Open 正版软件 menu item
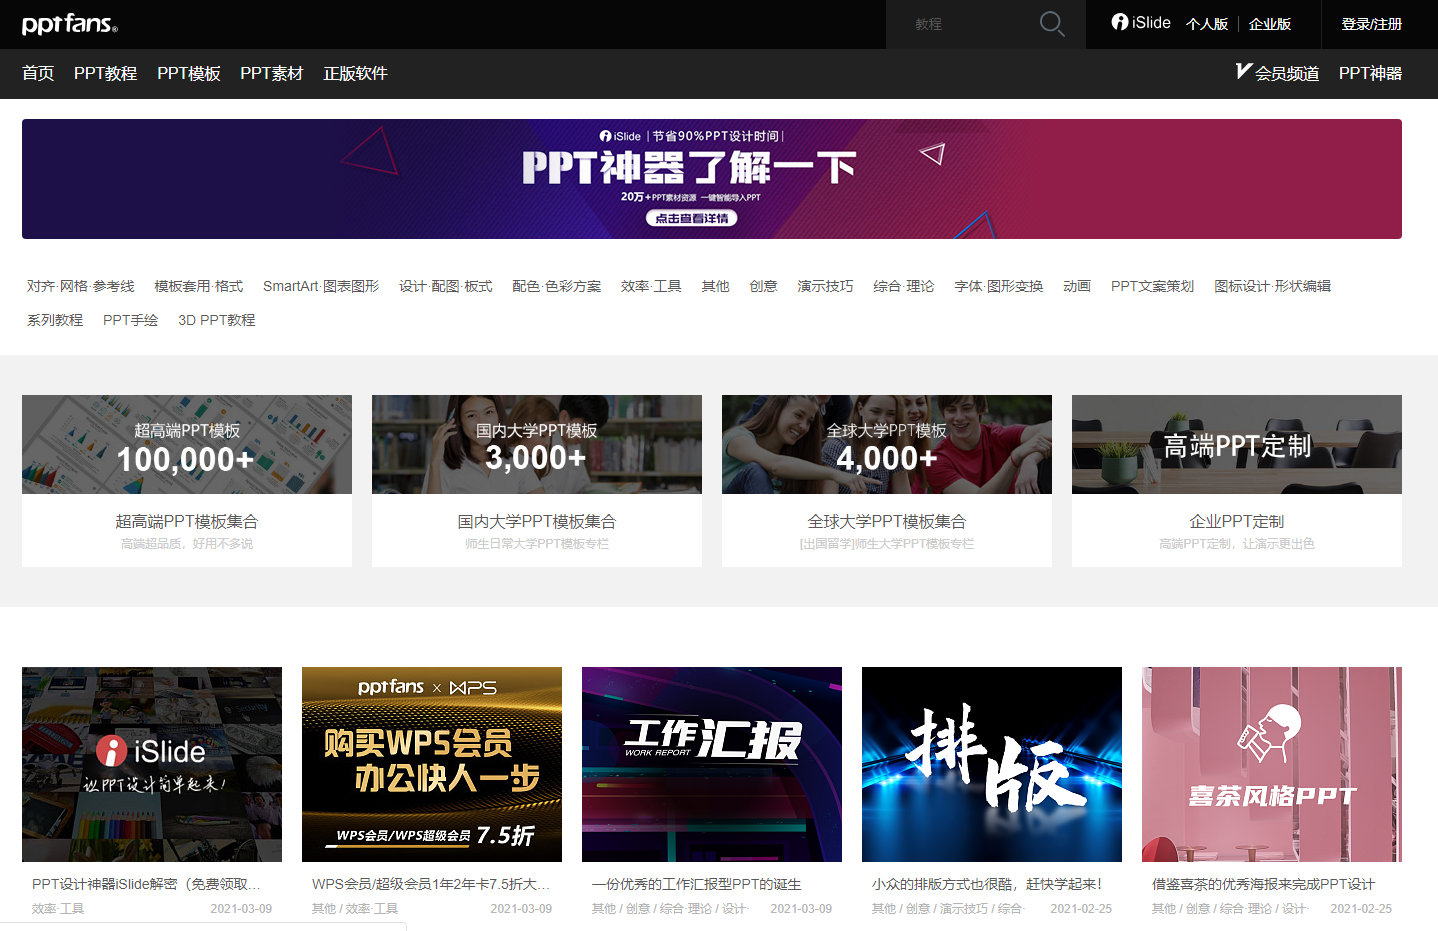Screen dimensions: 1438x931 tap(355, 73)
